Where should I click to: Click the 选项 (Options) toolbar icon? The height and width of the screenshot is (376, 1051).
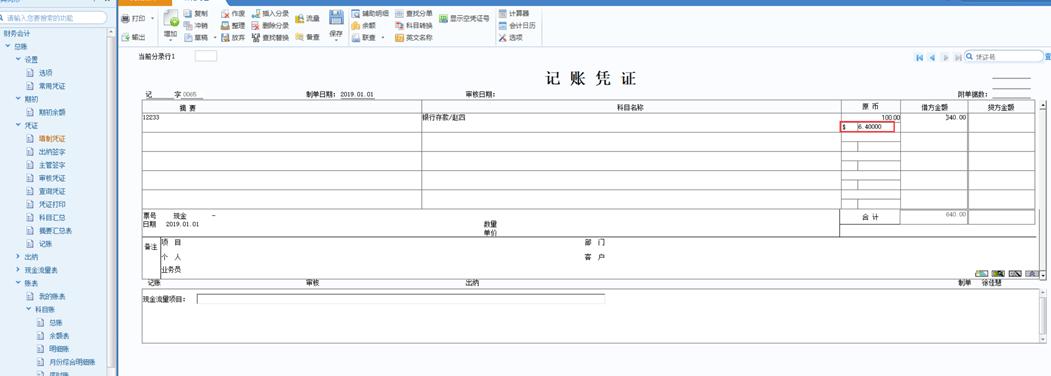(x=503, y=38)
